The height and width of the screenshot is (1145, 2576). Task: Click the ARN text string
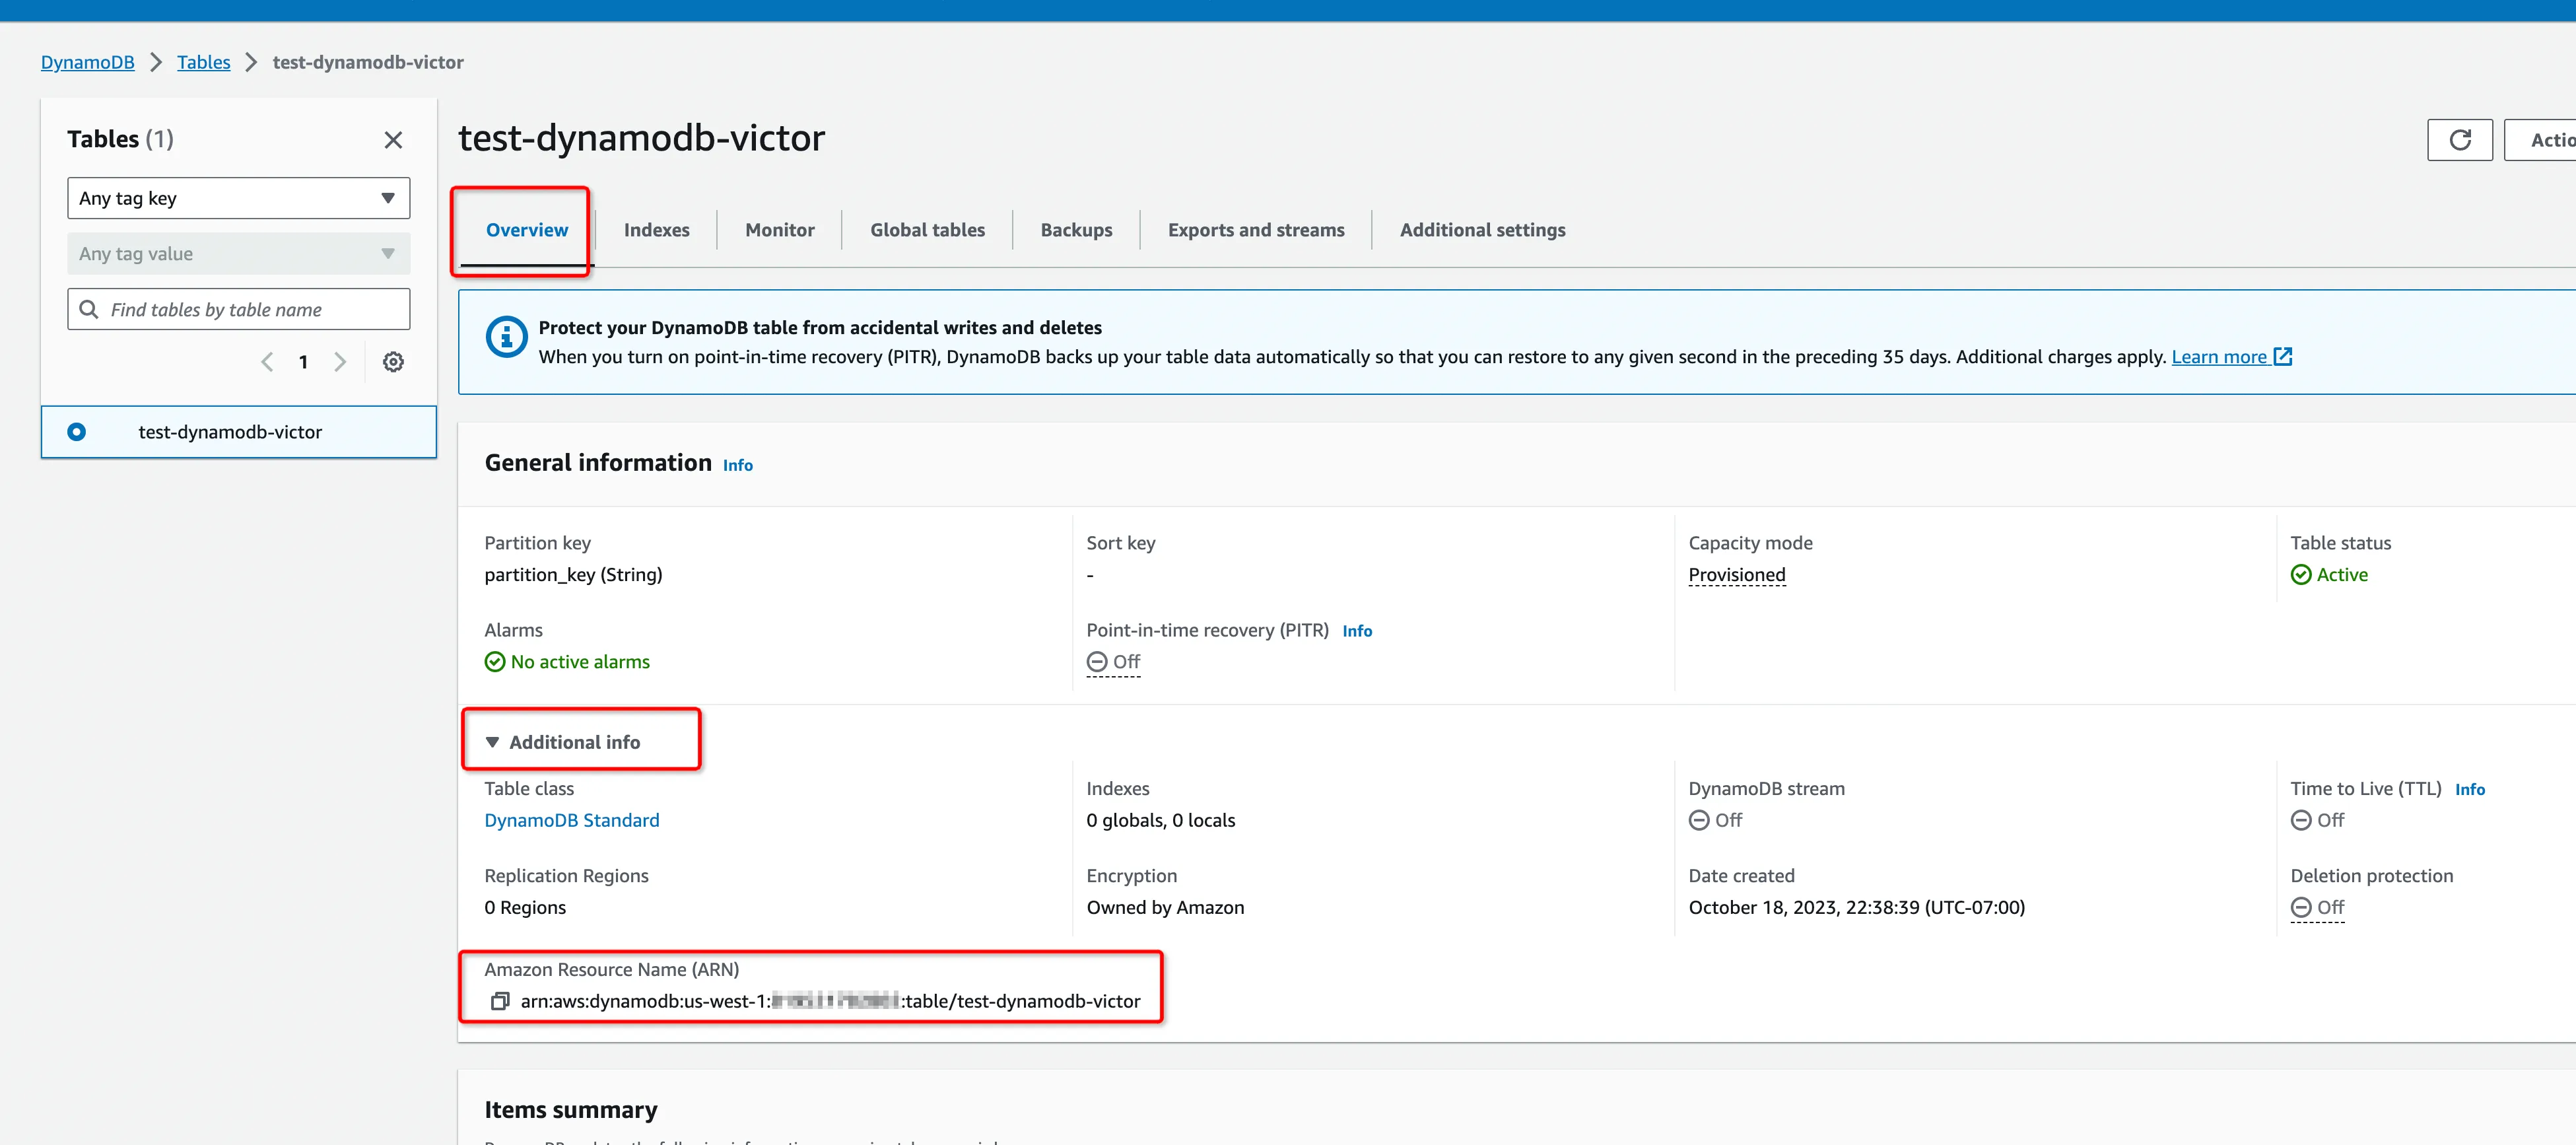pyautogui.click(x=830, y=1001)
